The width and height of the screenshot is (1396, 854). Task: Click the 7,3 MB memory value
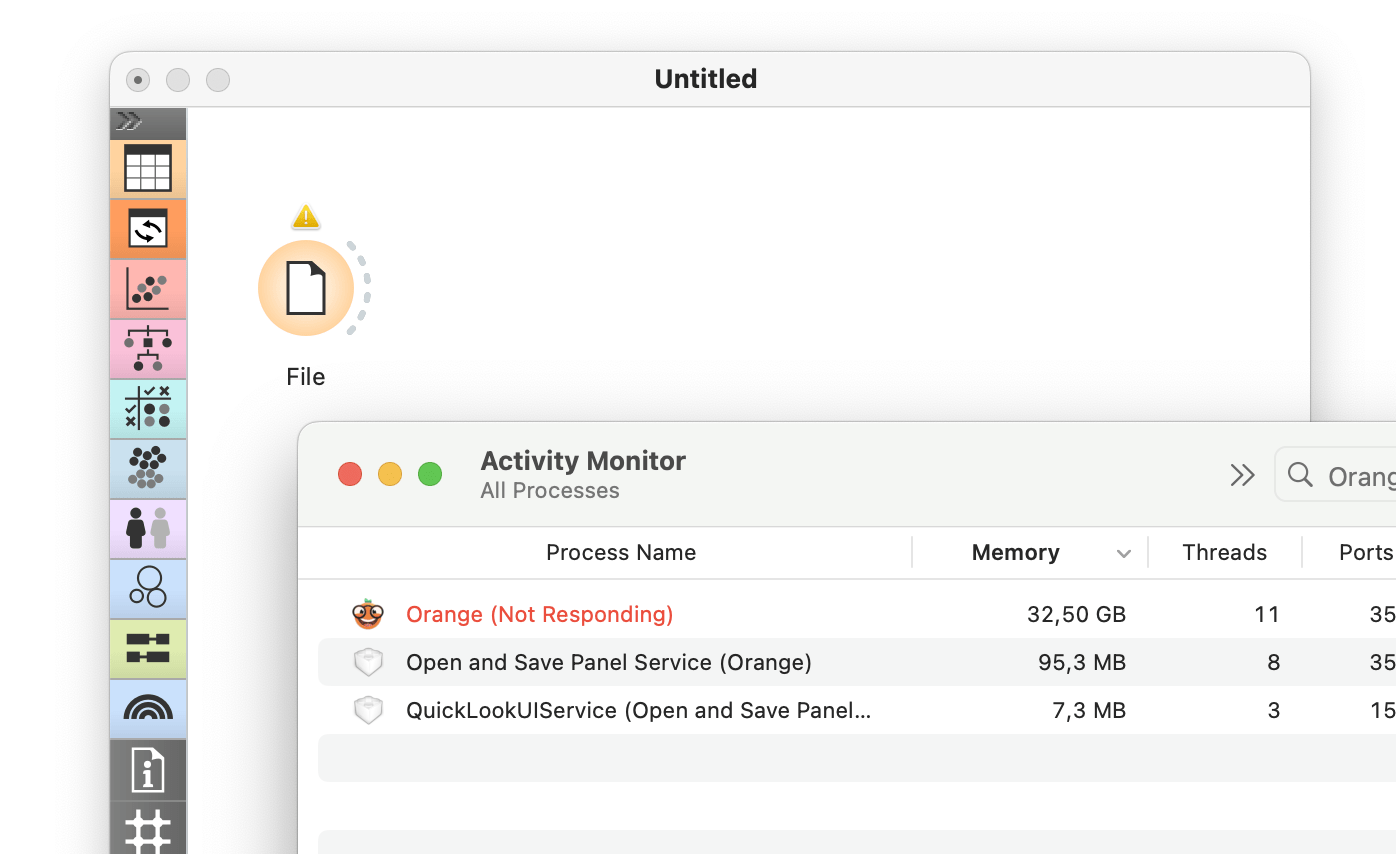(x=1089, y=710)
